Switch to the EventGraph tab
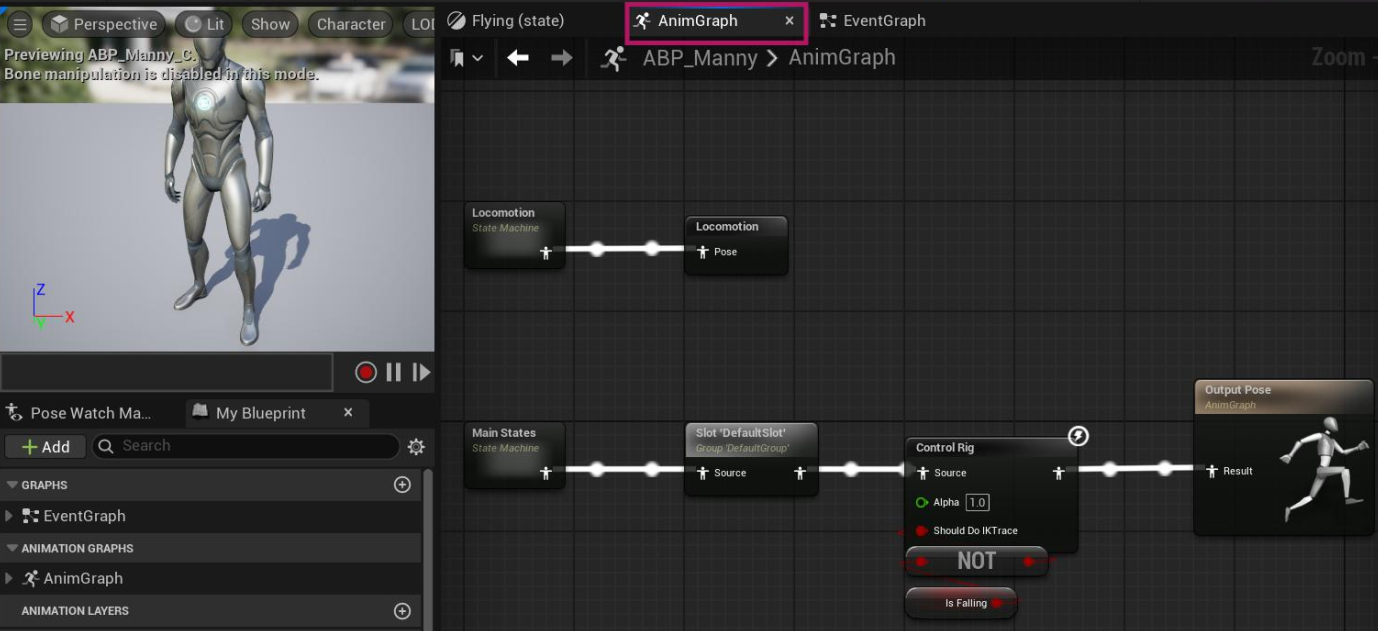Viewport: 1378px width, 631px height. (873, 21)
